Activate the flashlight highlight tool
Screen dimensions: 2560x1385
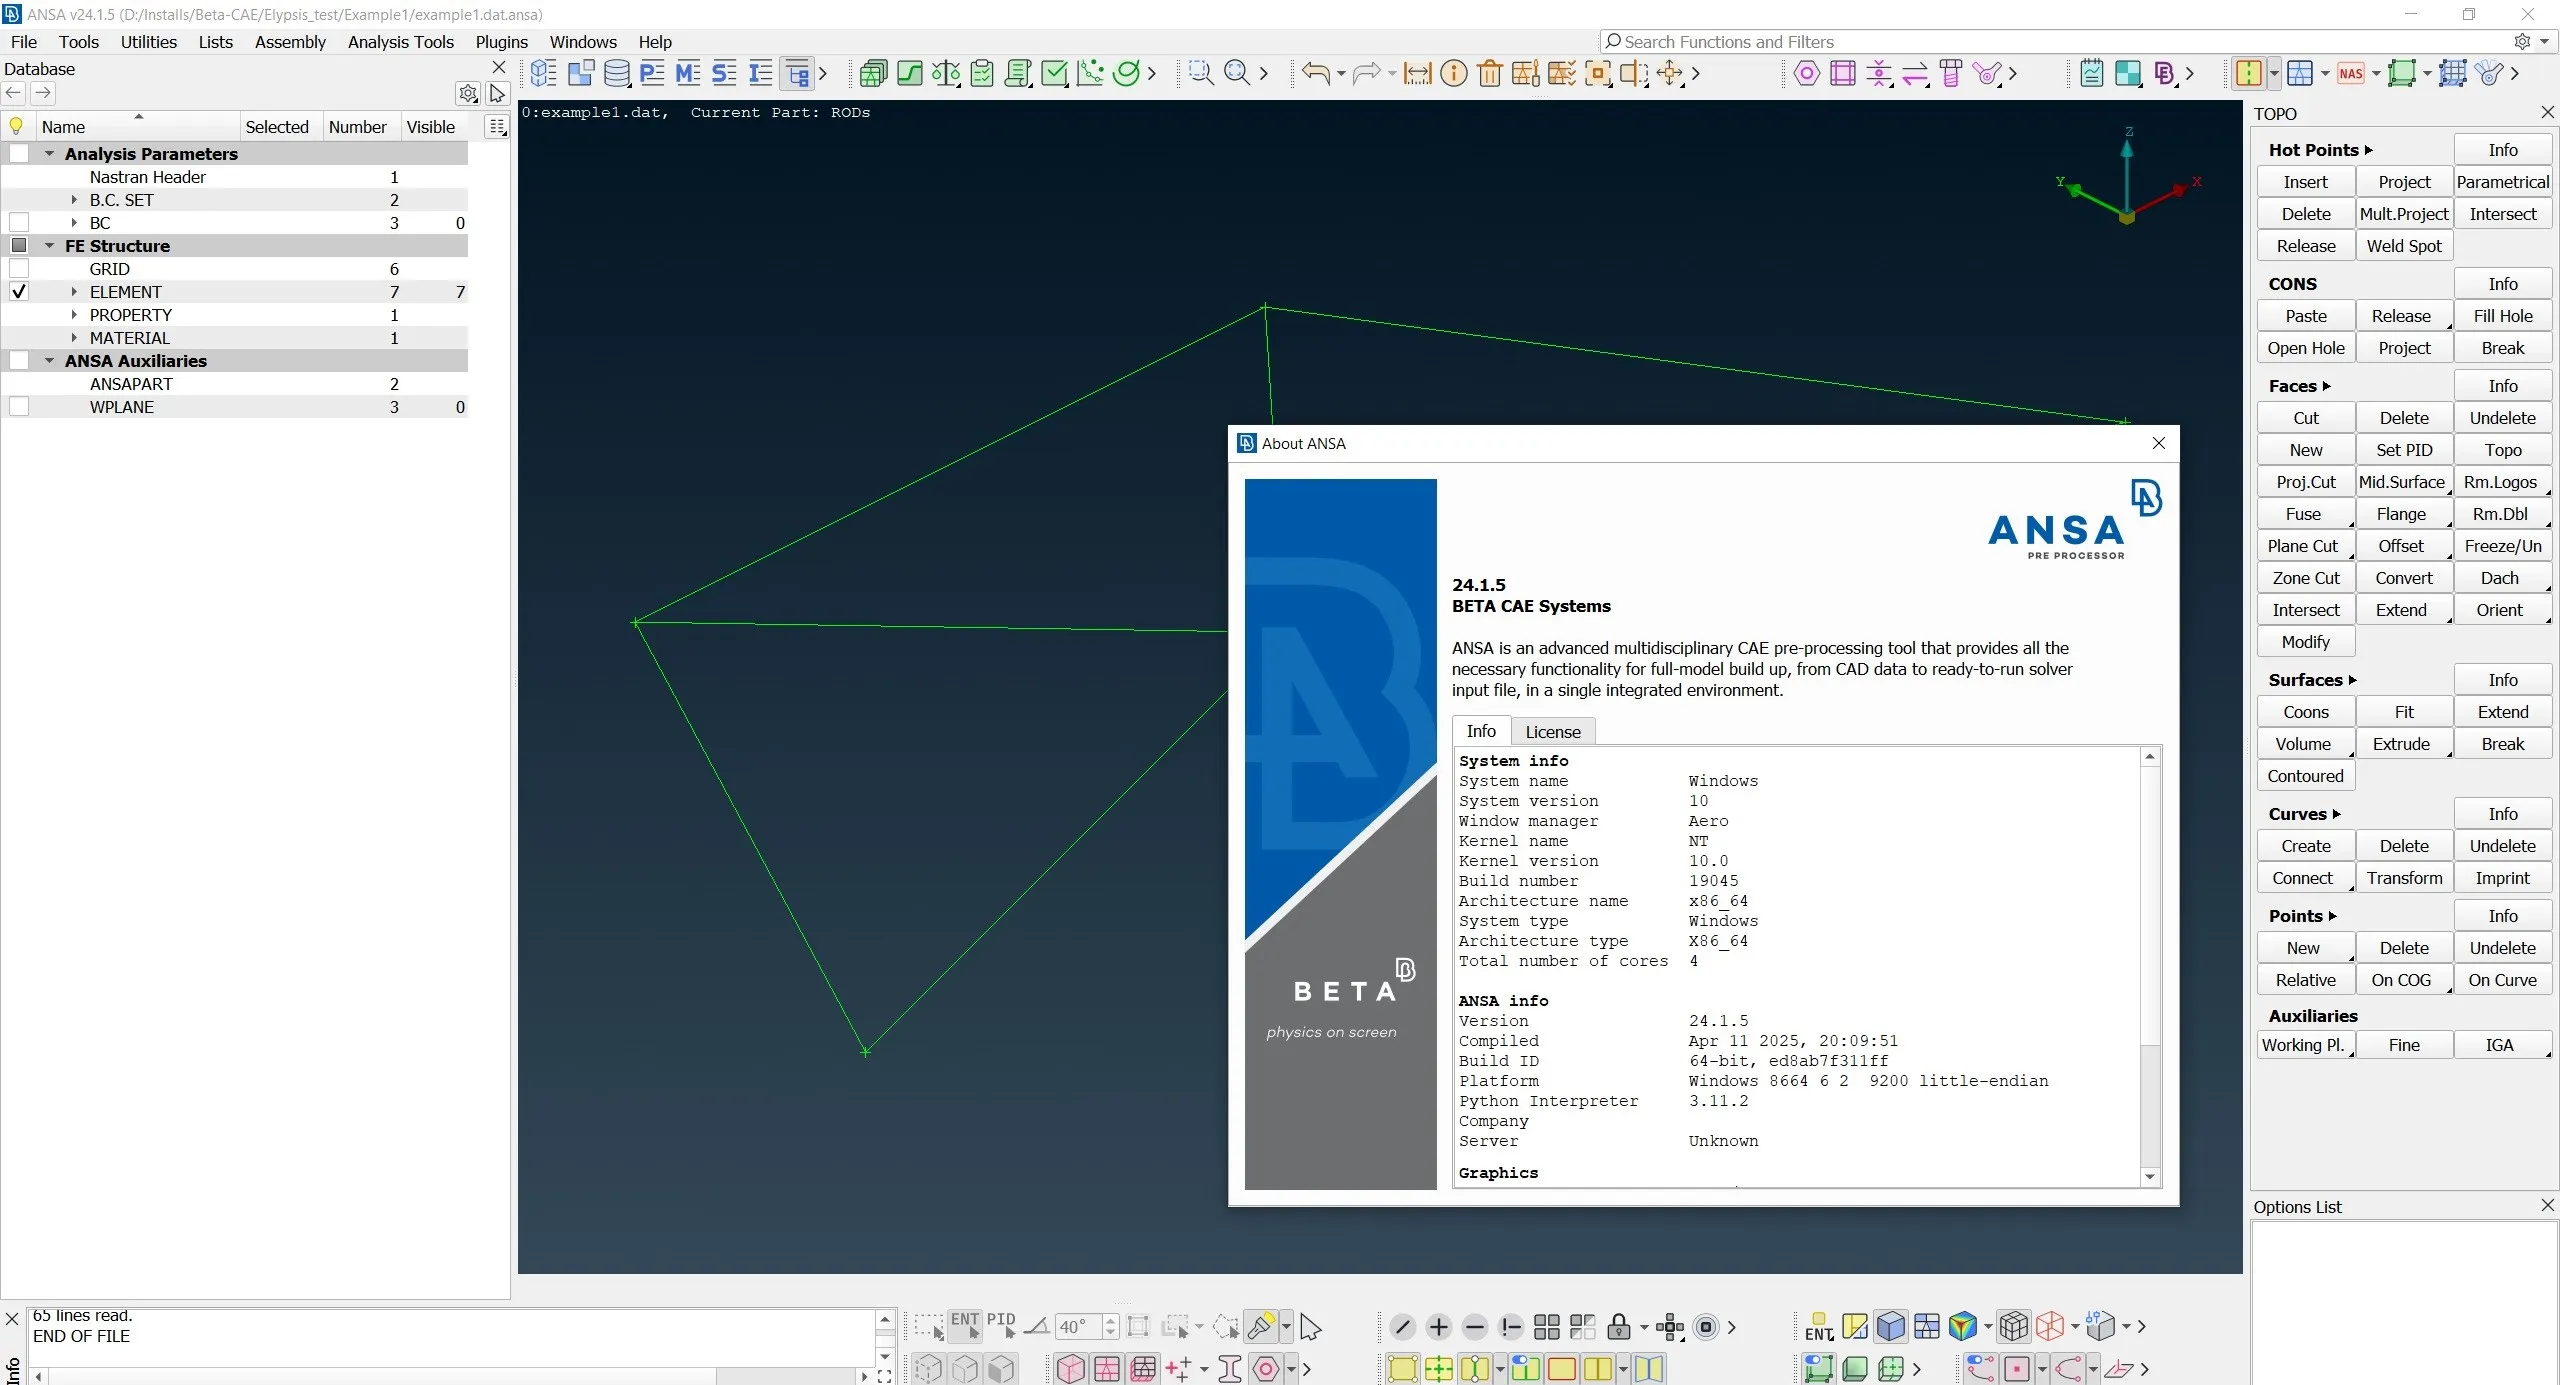(1260, 1327)
